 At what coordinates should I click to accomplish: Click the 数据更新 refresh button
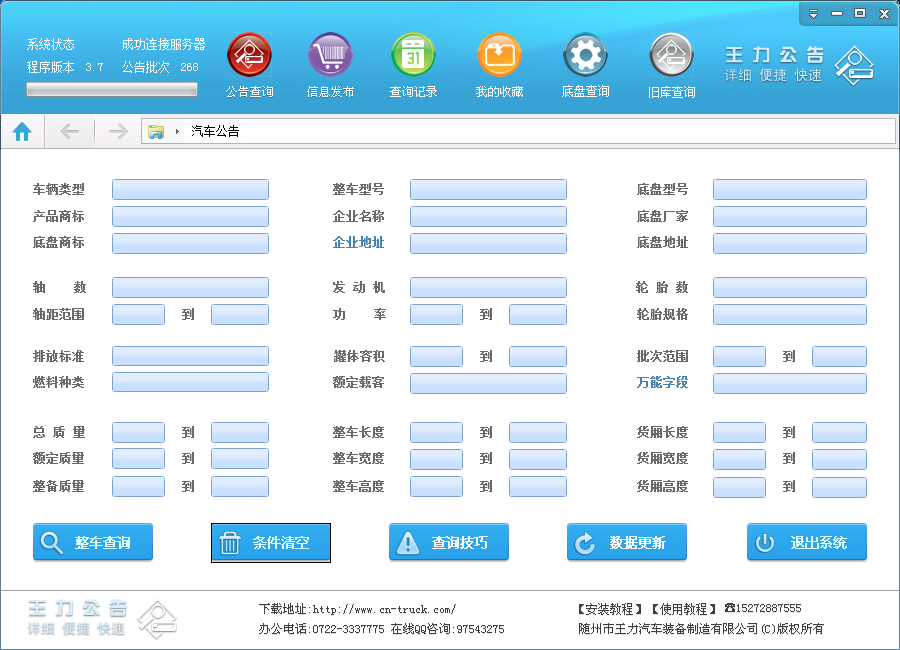click(626, 543)
